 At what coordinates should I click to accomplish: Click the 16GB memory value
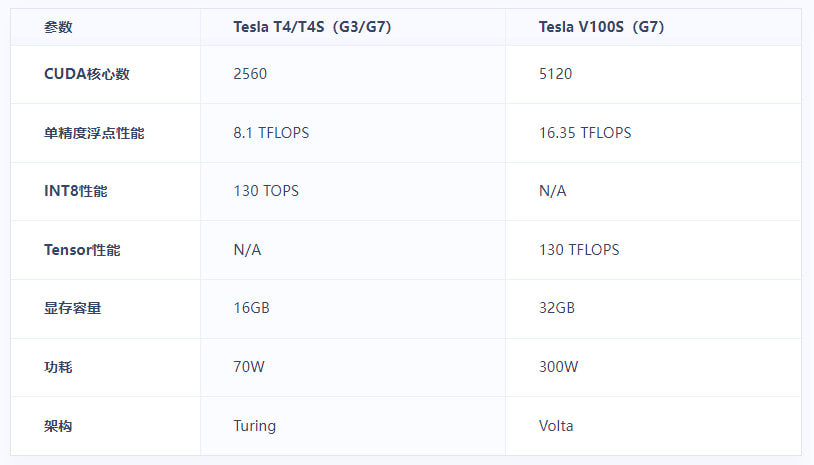click(251, 308)
